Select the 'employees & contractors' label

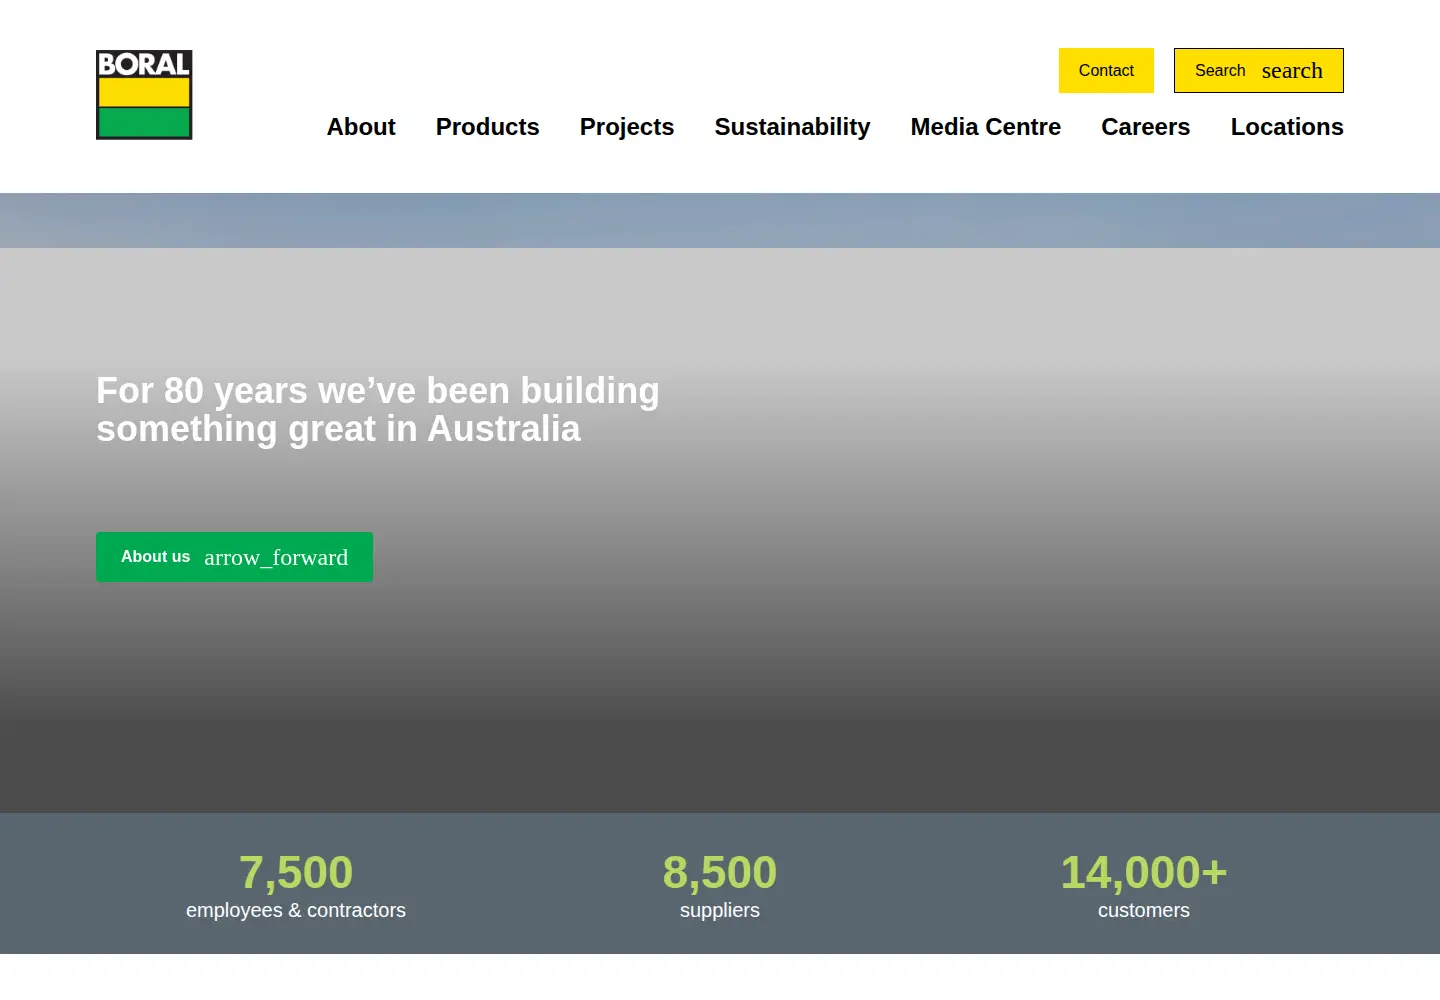(x=296, y=911)
